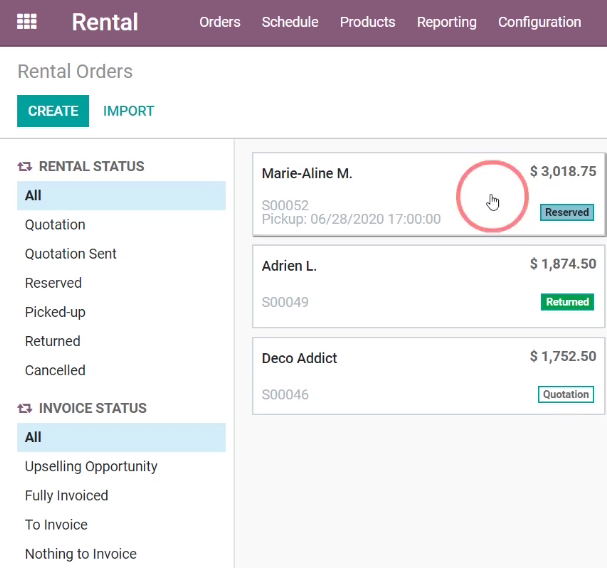
Task: Click the CREATE button
Action: coord(53,111)
